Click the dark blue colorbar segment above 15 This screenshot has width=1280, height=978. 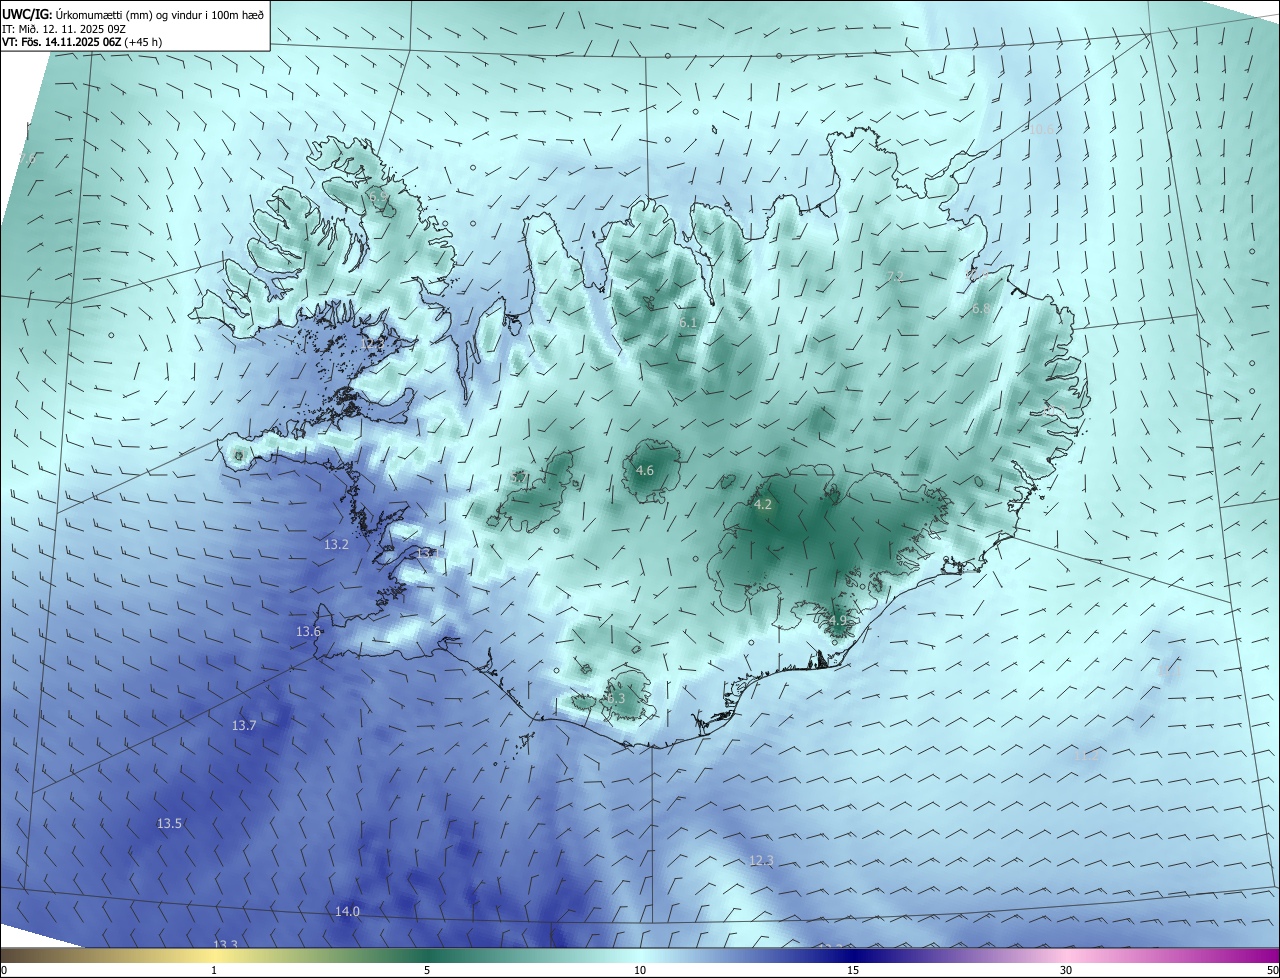(x=853, y=956)
